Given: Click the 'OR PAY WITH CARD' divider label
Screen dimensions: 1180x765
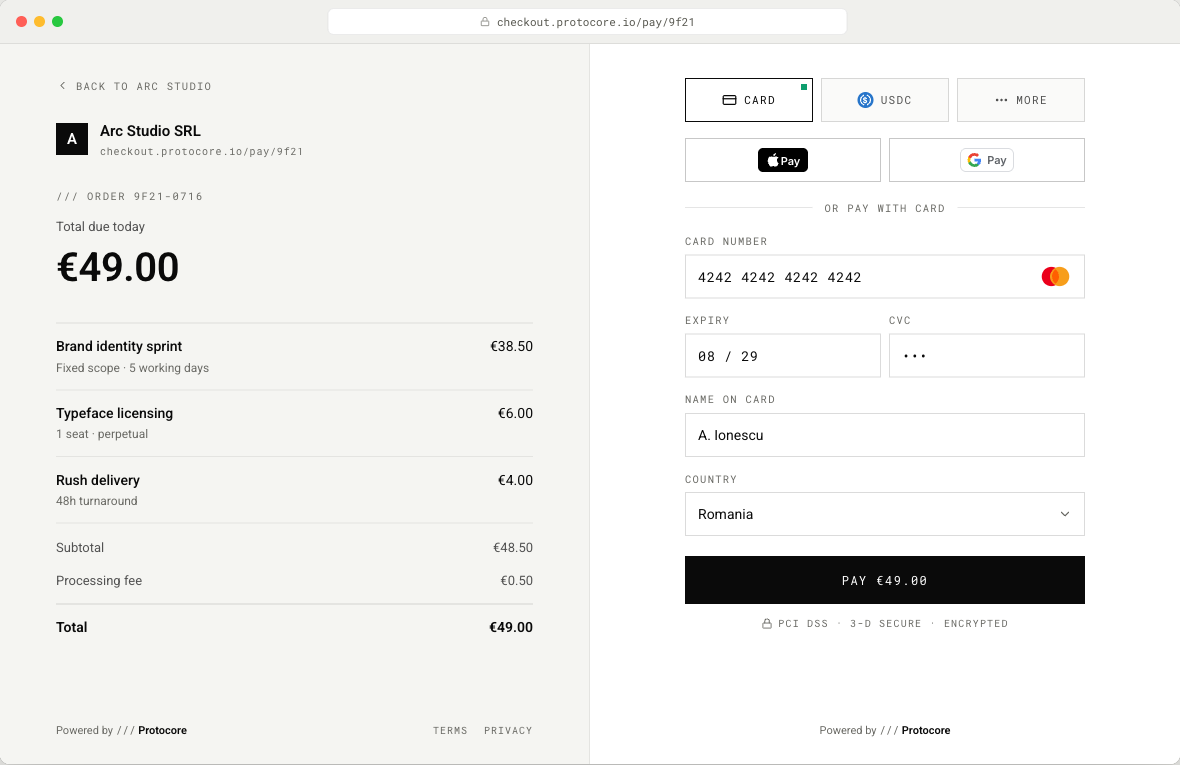Looking at the screenshot, I should click(885, 208).
